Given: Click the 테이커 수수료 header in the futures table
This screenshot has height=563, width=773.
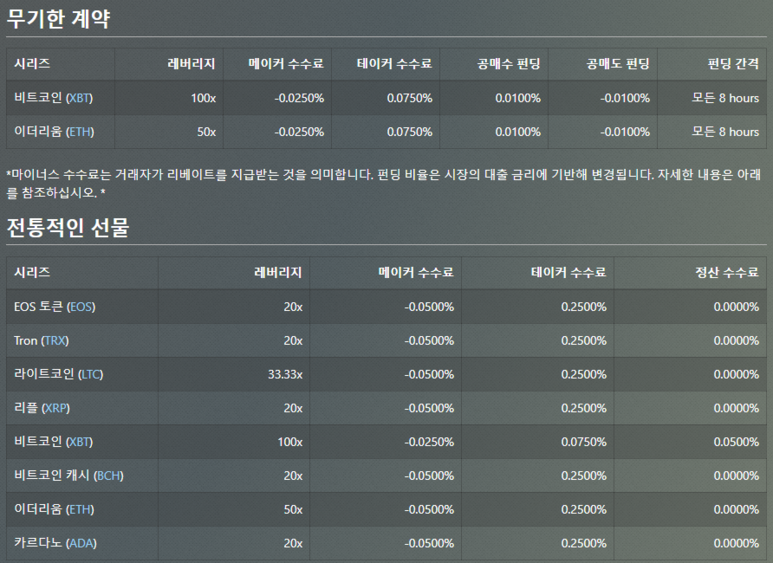Looking at the screenshot, I should (568, 272).
